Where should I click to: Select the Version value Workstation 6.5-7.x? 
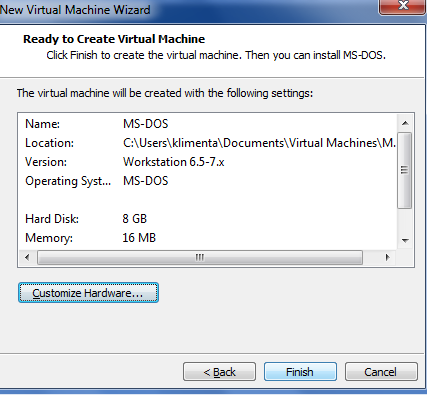click(174, 162)
